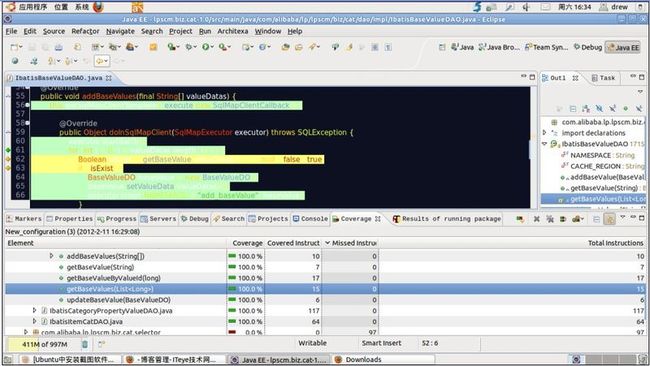The width and height of the screenshot is (650, 366).
Task: Toggle Show Whitespace Characters toolbar icon
Action: 388,47
